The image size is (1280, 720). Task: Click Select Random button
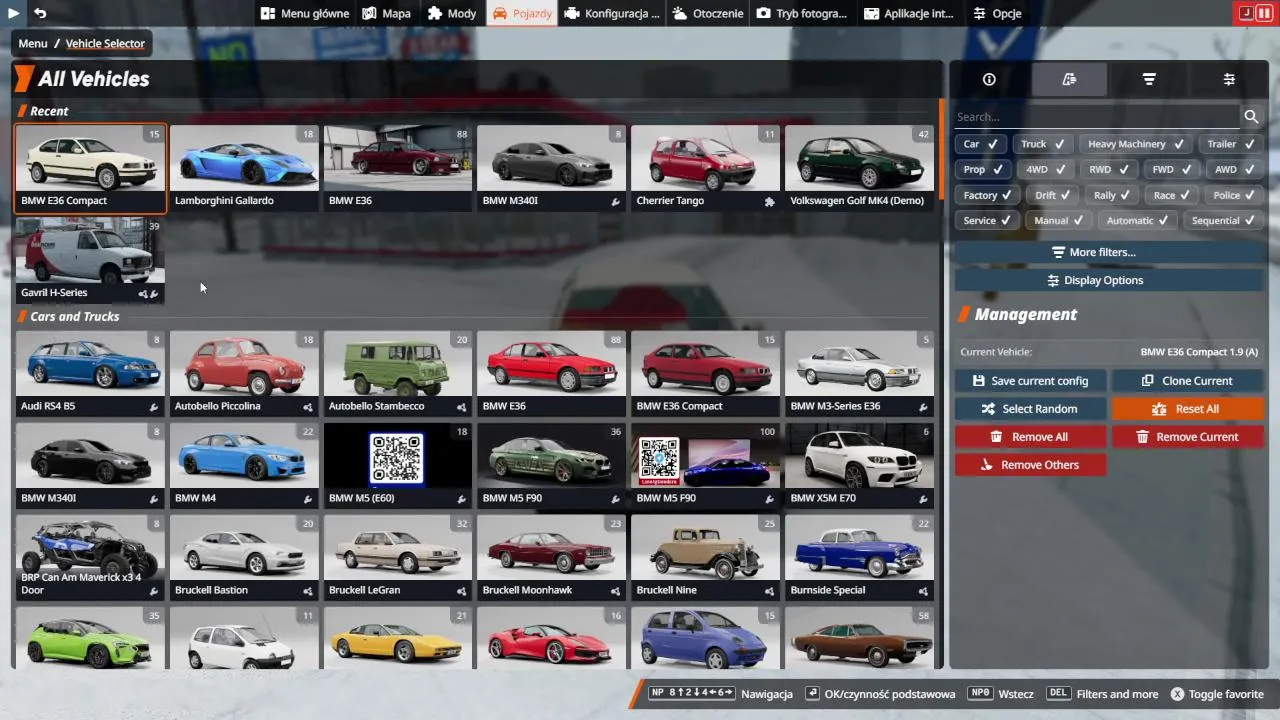[x=1030, y=409]
